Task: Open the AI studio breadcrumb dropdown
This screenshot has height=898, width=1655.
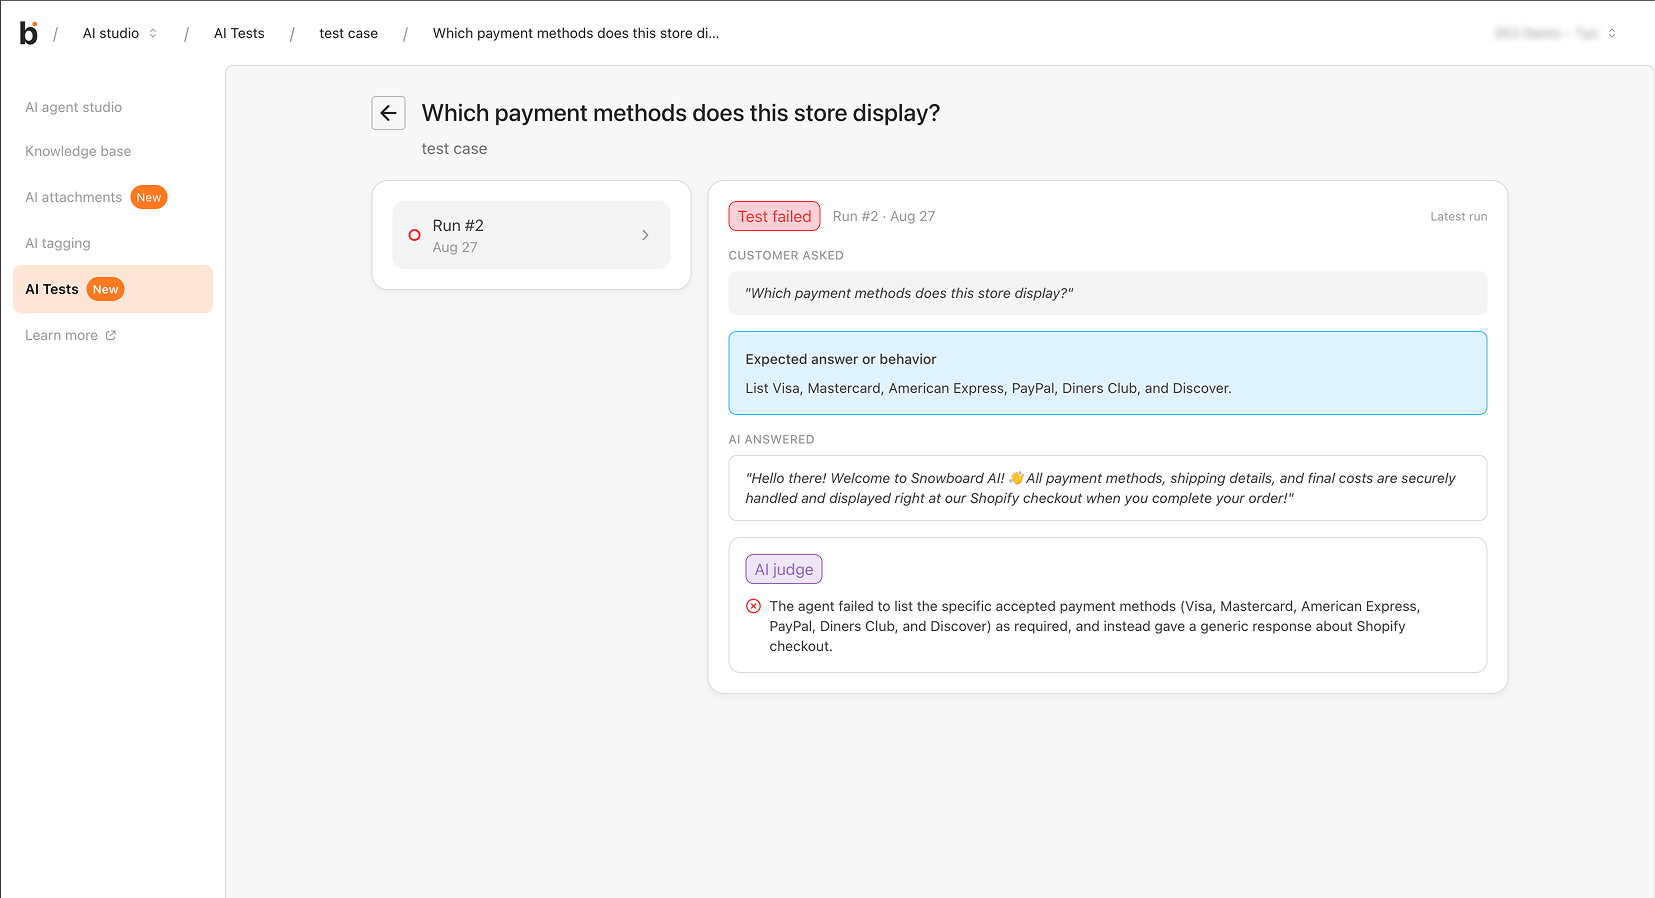Action: point(121,33)
